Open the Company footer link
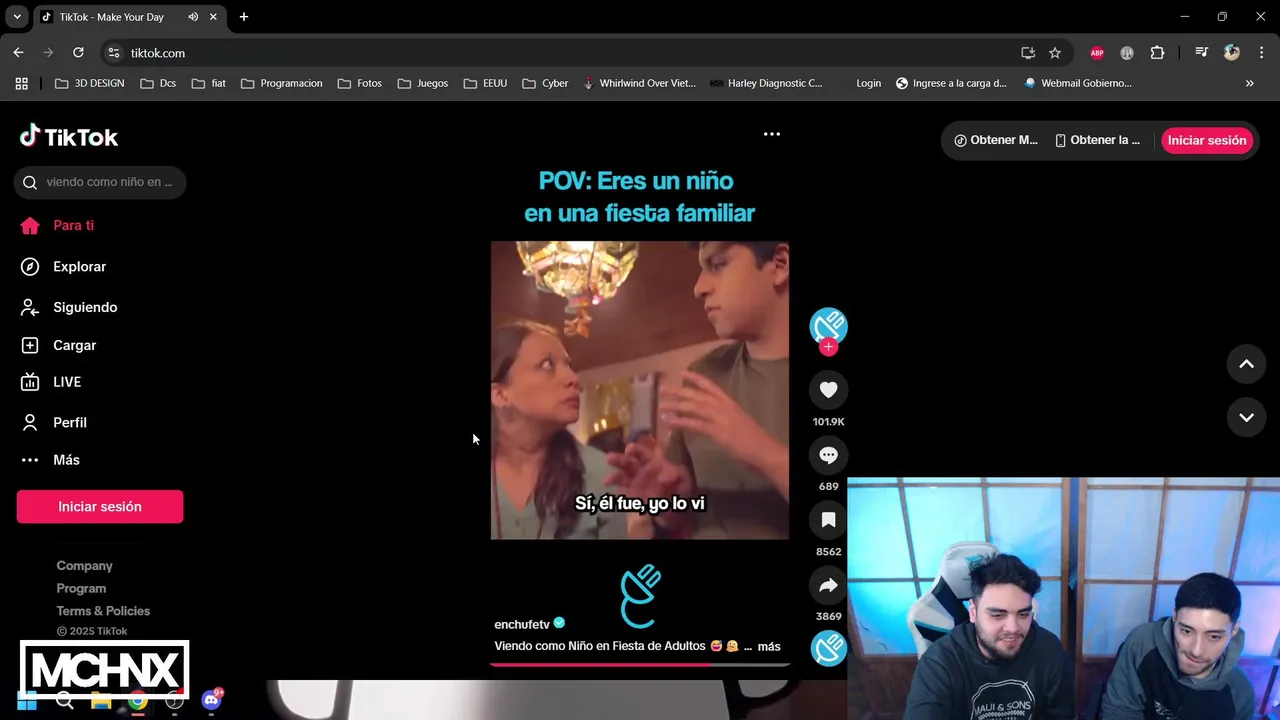The width and height of the screenshot is (1280, 720). (x=84, y=566)
